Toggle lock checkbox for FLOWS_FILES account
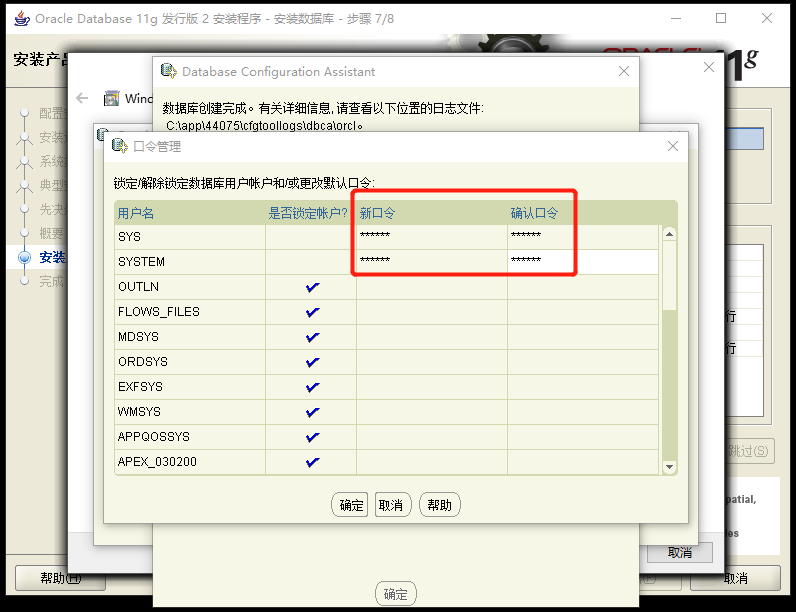Image resolution: width=796 pixels, height=612 pixels. 312,312
